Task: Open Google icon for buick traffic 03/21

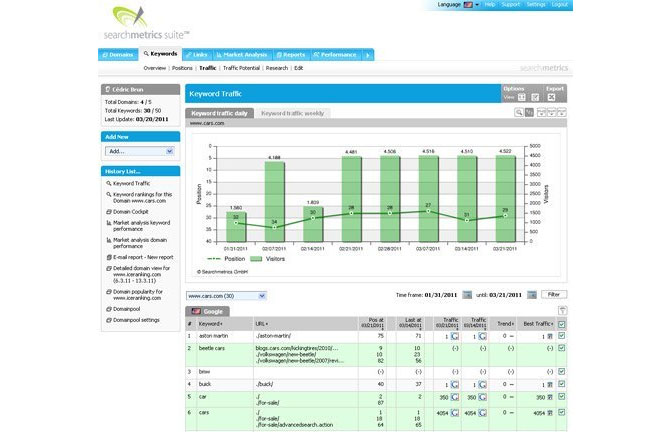Action: pos(455,384)
